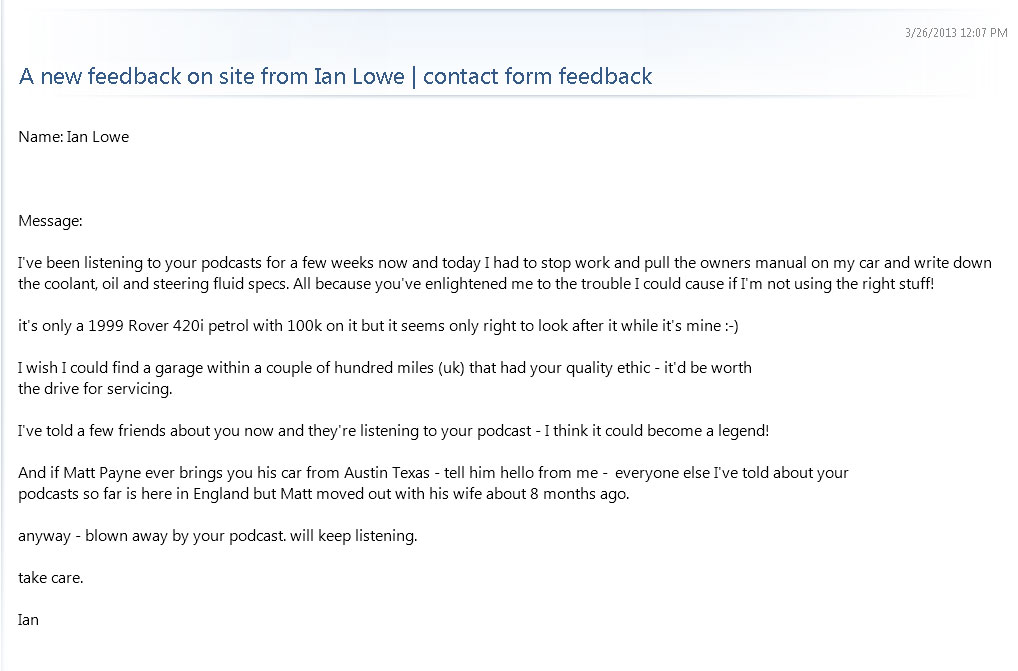Click "contact form feedback" in the subject
Viewport: 1018px width, 671px height.
point(538,77)
